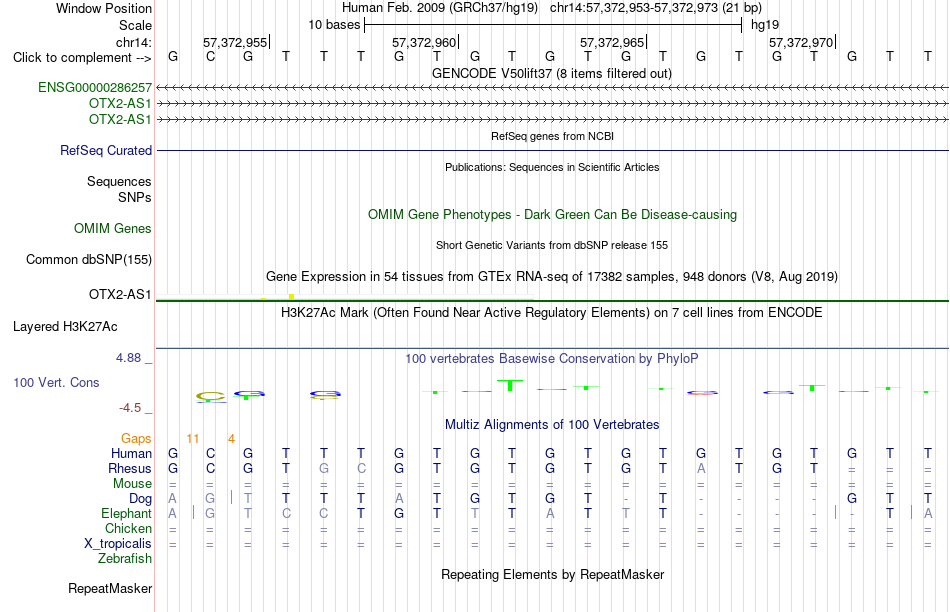950x612 pixels.
Task: Click the GENCODE V50lift37 track title
Action: [552, 73]
